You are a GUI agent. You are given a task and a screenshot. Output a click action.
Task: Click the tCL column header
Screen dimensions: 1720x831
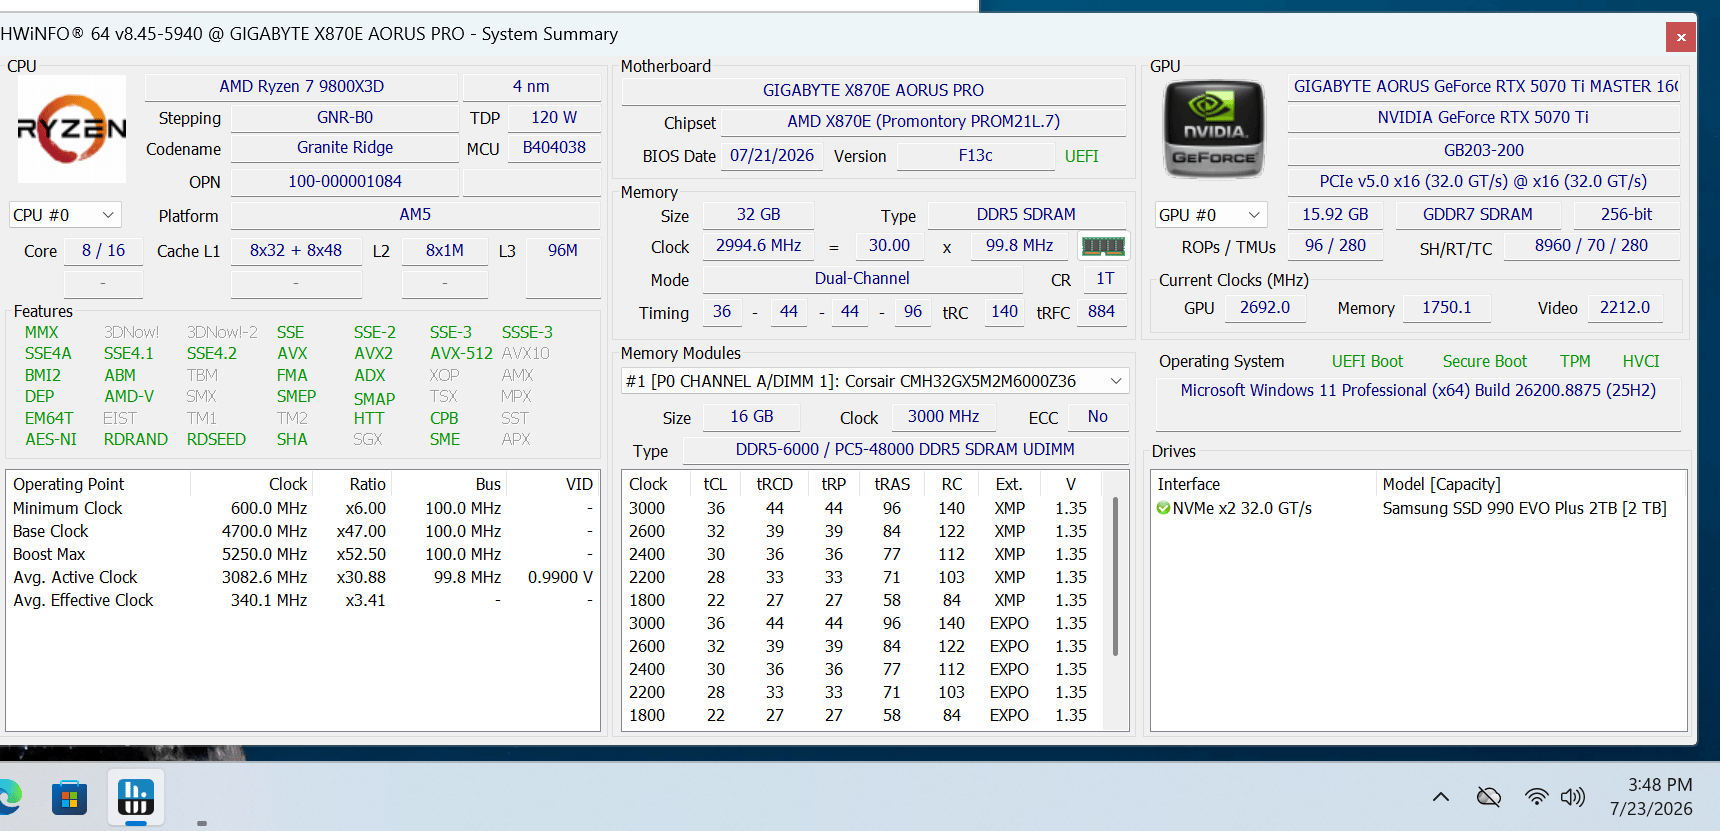pyautogui.click(x=715, y=484)
